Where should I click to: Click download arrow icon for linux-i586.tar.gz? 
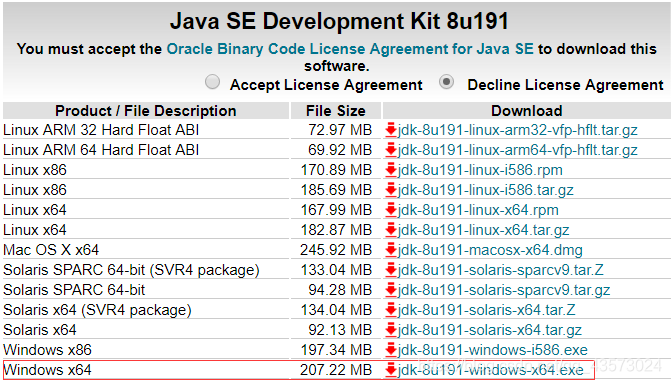[391, 190]
